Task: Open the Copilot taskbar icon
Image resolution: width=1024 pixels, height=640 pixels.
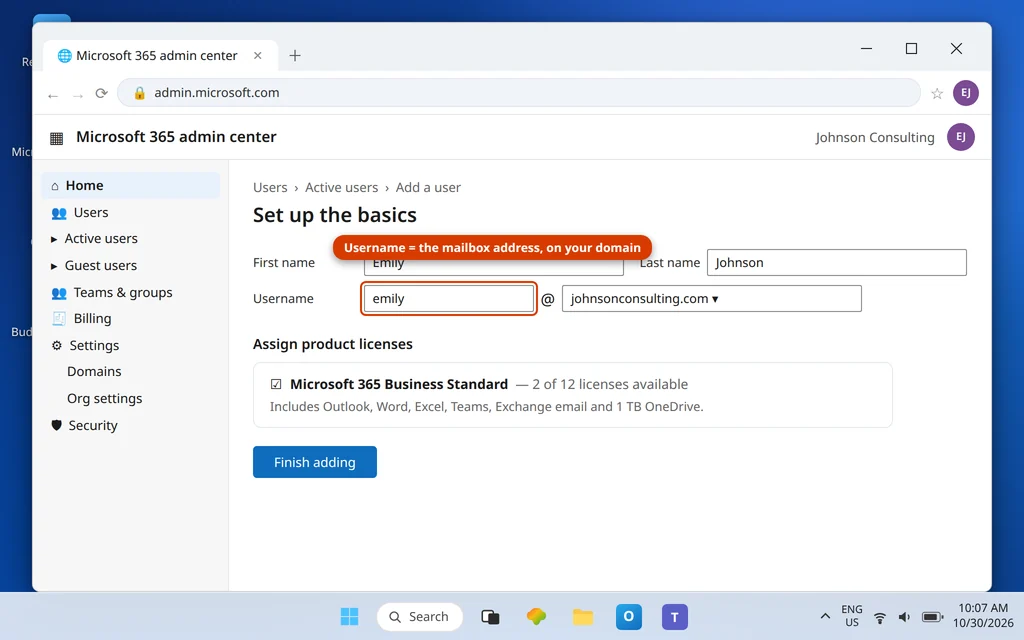Action: pos(536,616)
